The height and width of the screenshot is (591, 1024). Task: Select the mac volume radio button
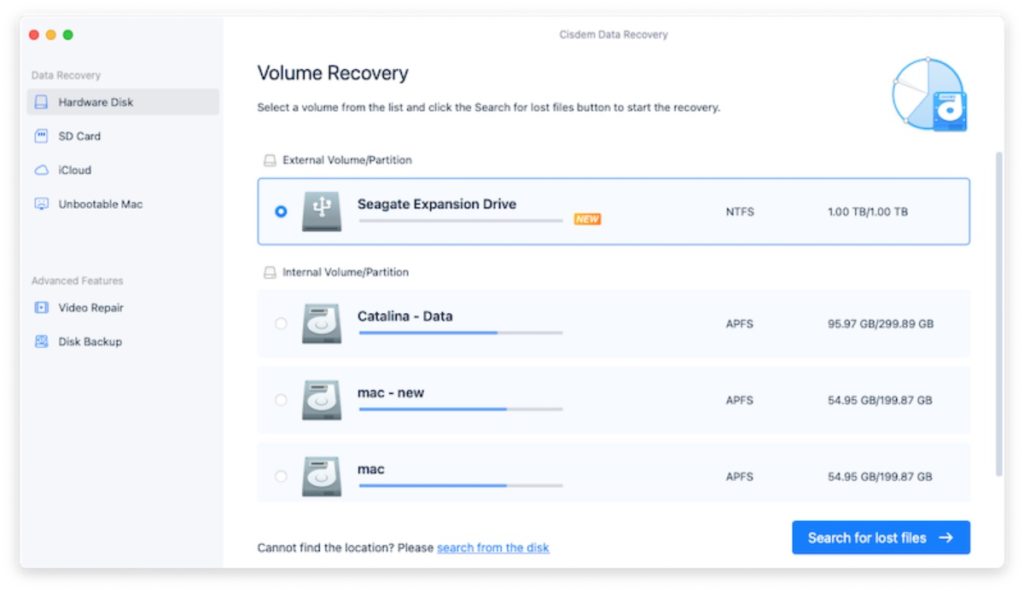pos(281,476)
